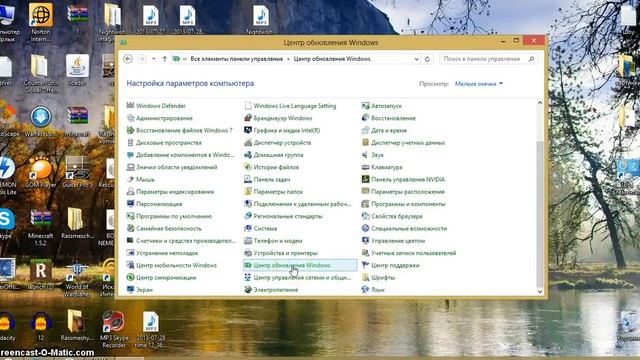
Task: Open Мышь icon
Action: [x=130, y=179]
